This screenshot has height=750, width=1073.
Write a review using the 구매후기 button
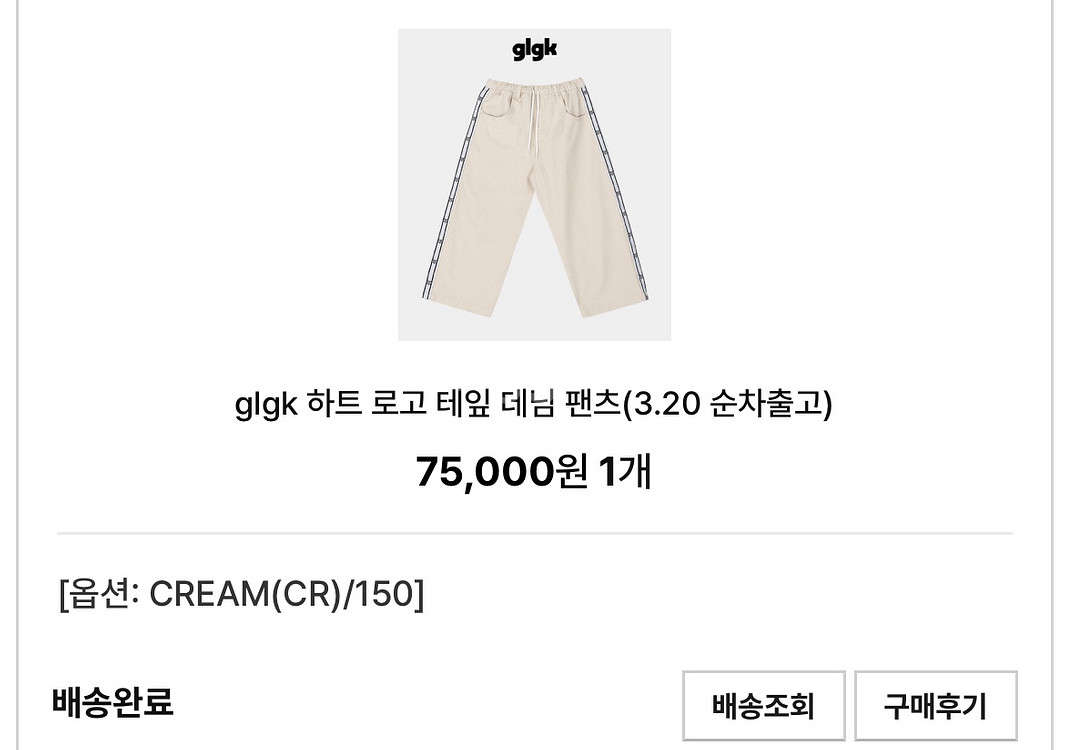click(935, 706)
